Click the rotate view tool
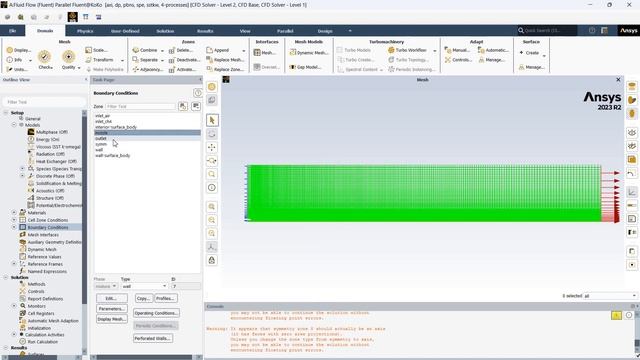The width and height of the screenshot is (640, 360). click(x=212, y=134)
